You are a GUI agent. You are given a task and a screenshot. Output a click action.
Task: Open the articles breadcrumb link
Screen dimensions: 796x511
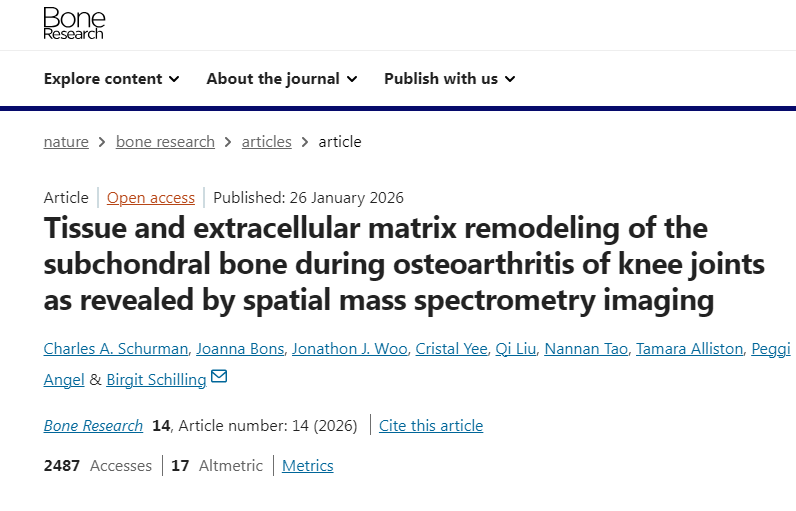point(266,142)
